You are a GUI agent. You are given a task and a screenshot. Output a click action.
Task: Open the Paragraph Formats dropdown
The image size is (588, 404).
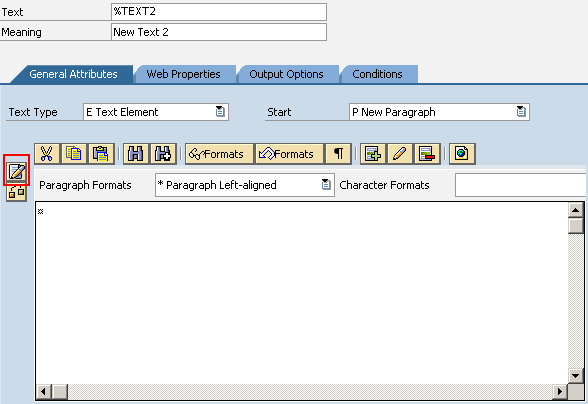326,185
